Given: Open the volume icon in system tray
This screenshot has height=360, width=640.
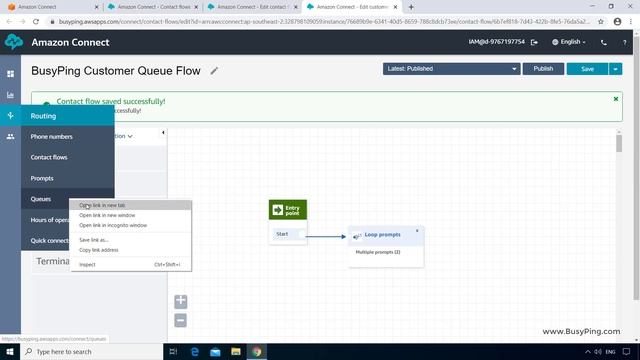Looking at the screenshot, I should [x=598, y=352].
